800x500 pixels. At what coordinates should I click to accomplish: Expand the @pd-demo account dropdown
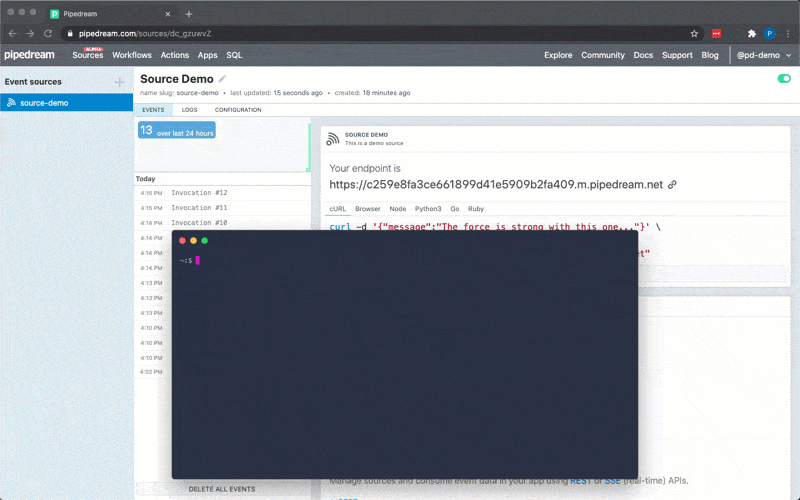pyautogui.click(x=764, y=55)
